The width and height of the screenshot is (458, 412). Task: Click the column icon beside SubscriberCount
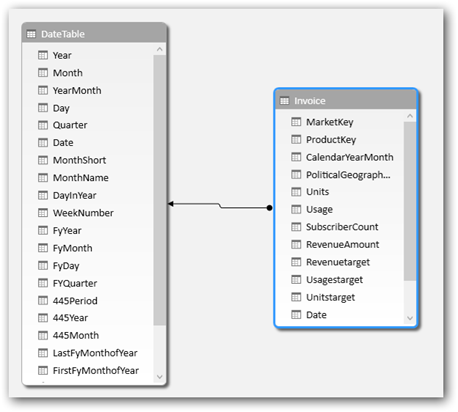pyautogui.click(x=296, y=227)
